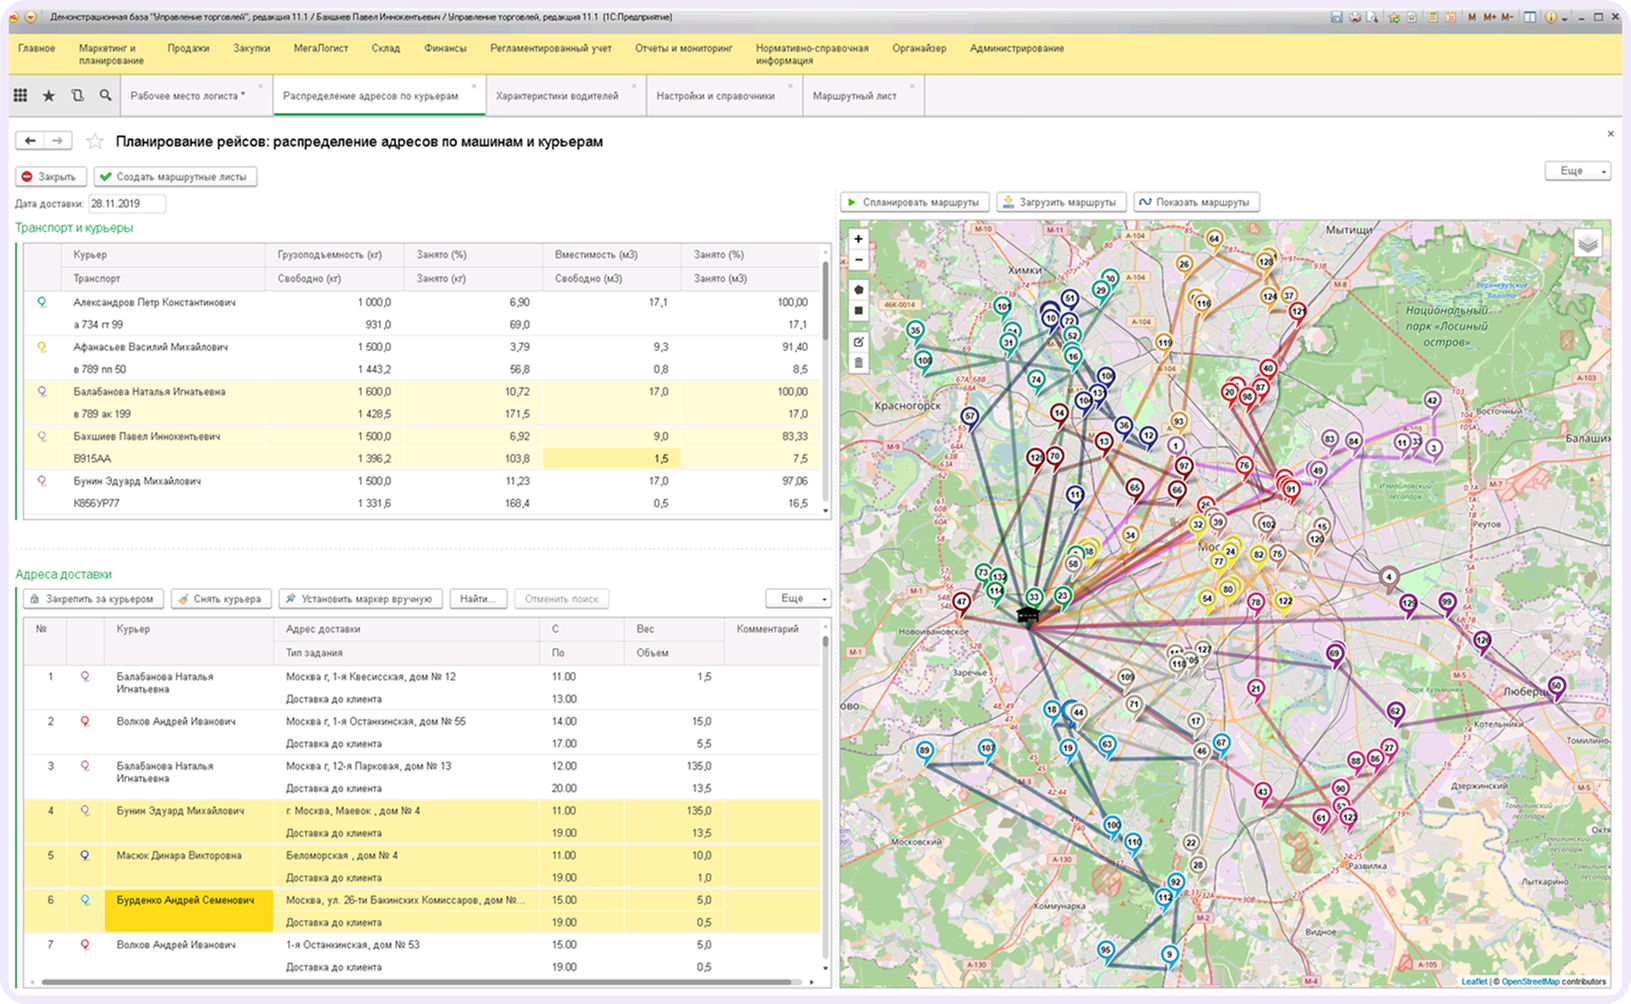Activate the edit layers map tool
The height and width of the screenshot is (1004, 1631).
click(858, 342)
